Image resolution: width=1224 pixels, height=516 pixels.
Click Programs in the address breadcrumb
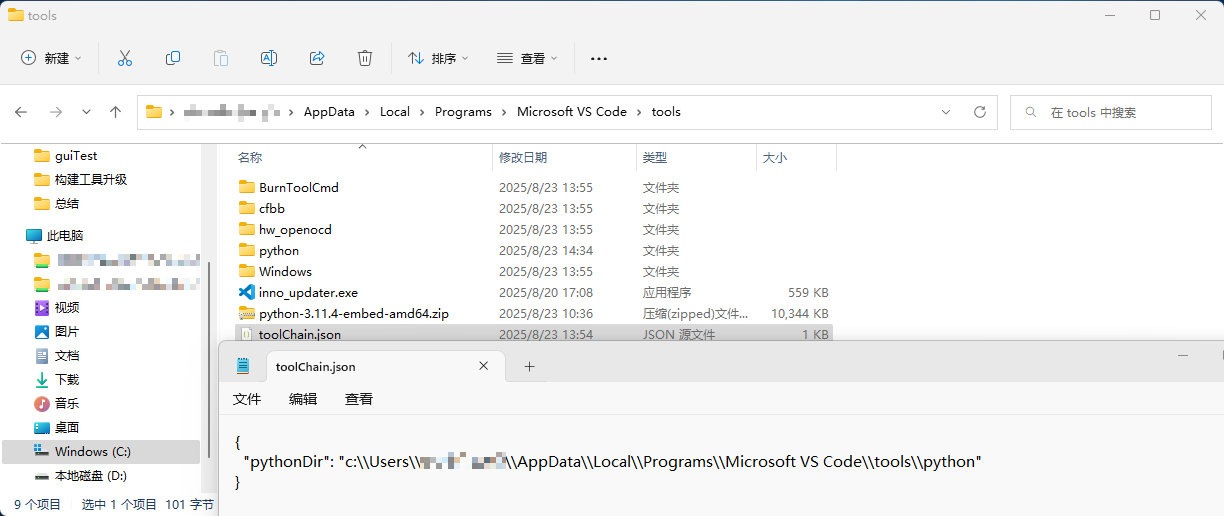click(x=463, y=112)
